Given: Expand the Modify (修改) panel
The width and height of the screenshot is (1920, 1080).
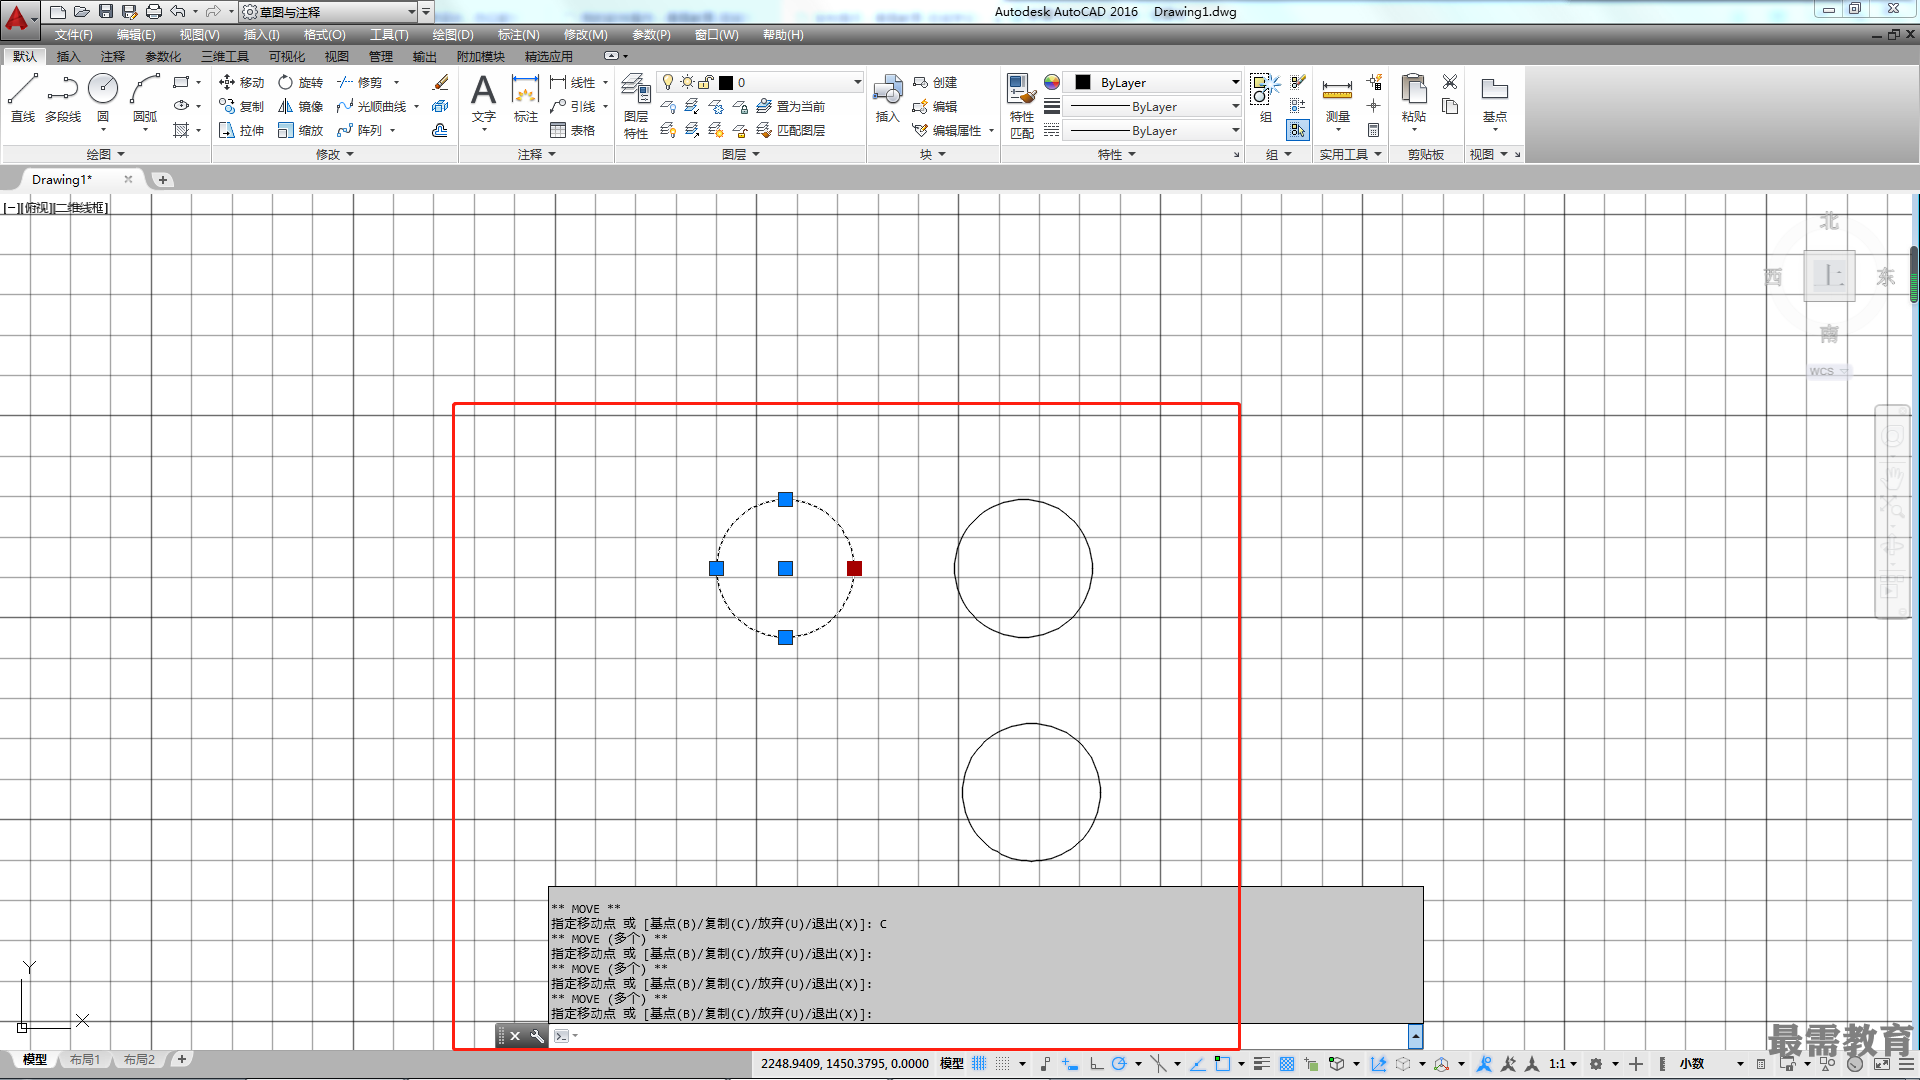Looking at the screenshot, I should (334, 154).
